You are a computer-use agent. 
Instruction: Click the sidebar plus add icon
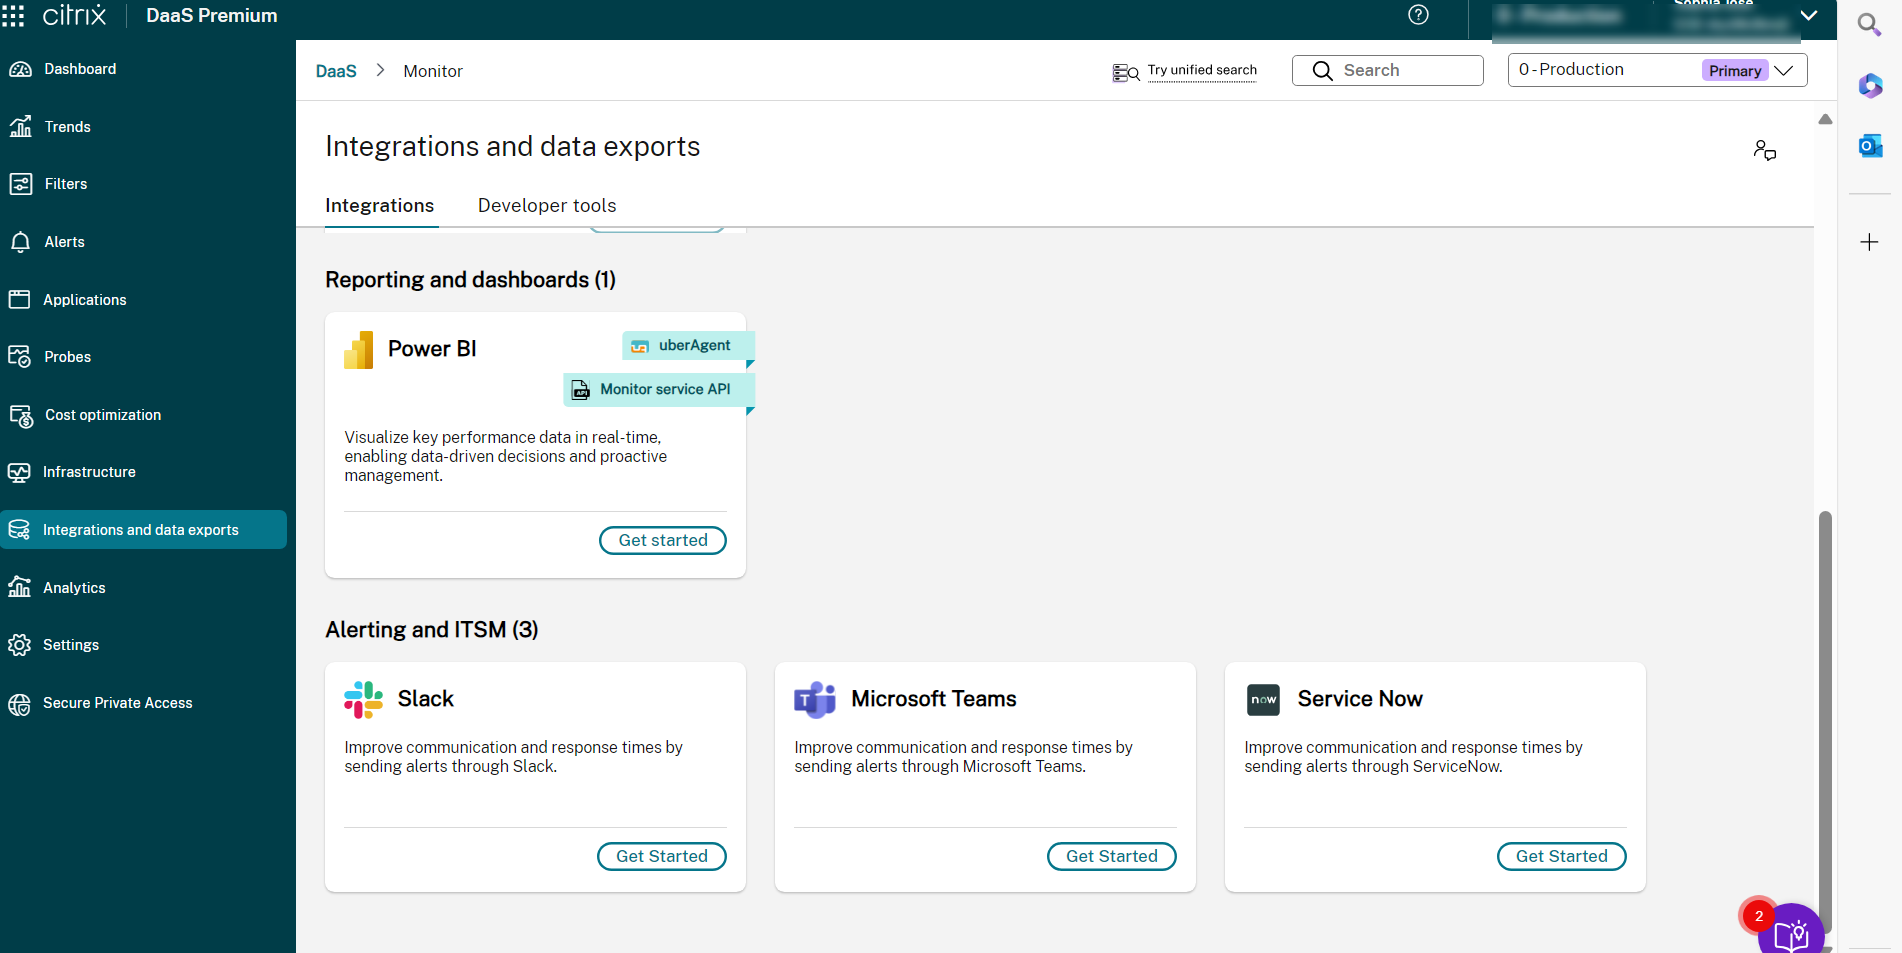coord(1869,242)
